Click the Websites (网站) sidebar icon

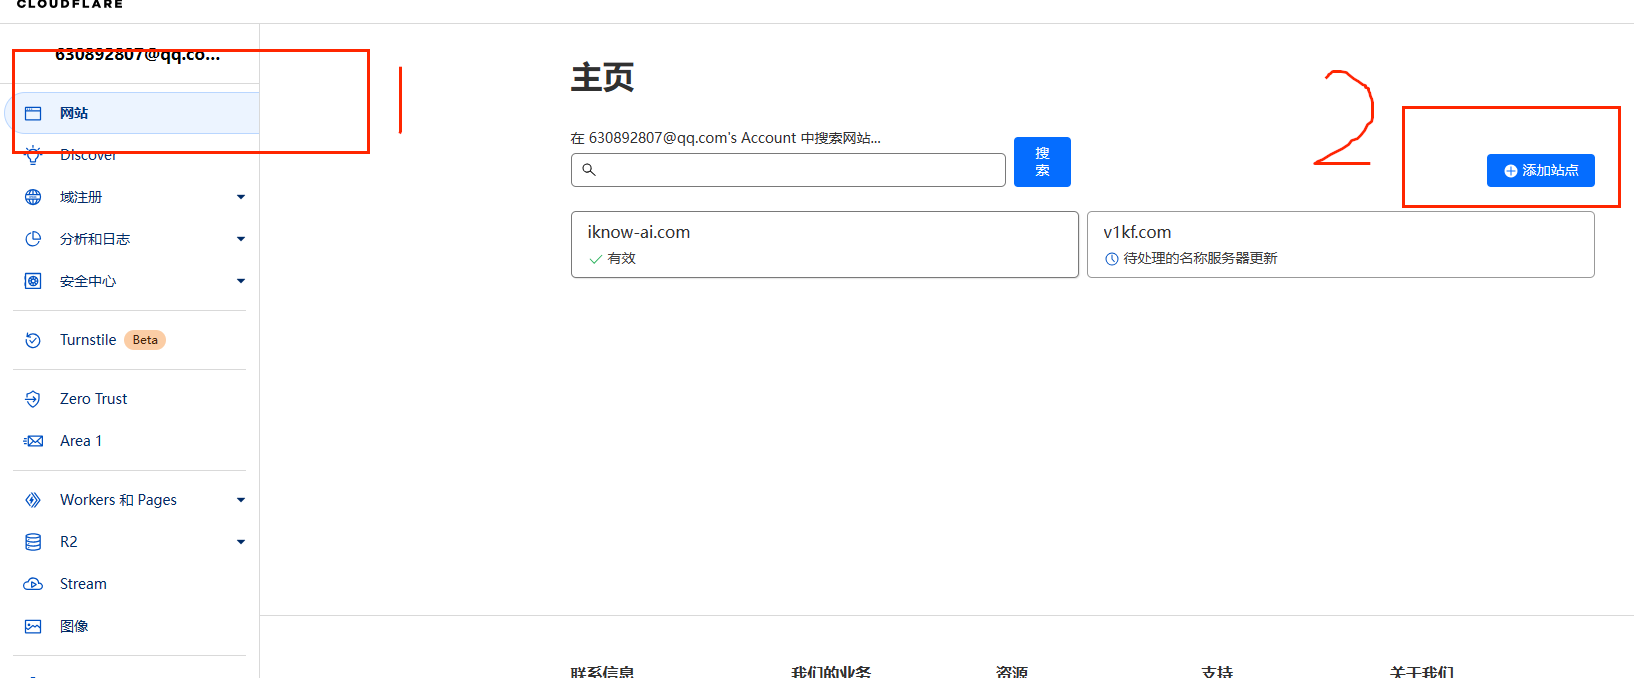(x=33, y=113)
